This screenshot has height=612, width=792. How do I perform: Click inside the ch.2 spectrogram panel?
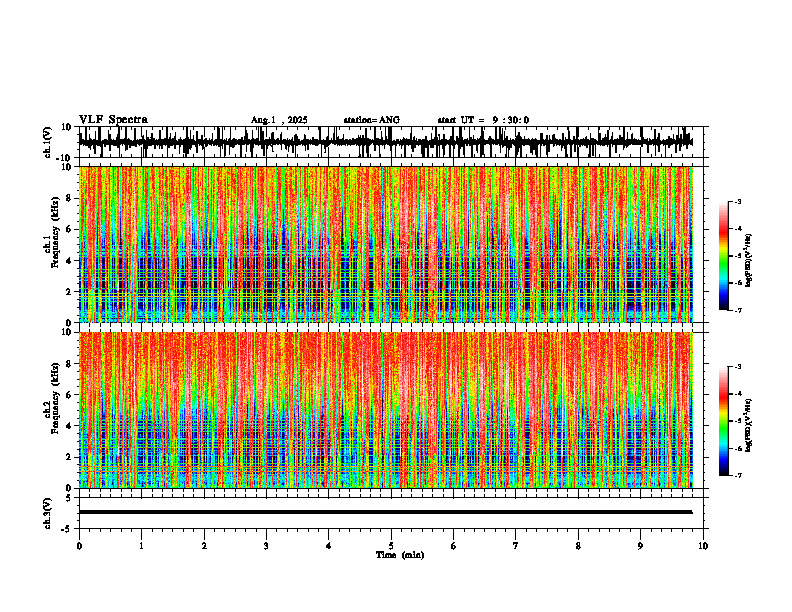coord(385,410)
